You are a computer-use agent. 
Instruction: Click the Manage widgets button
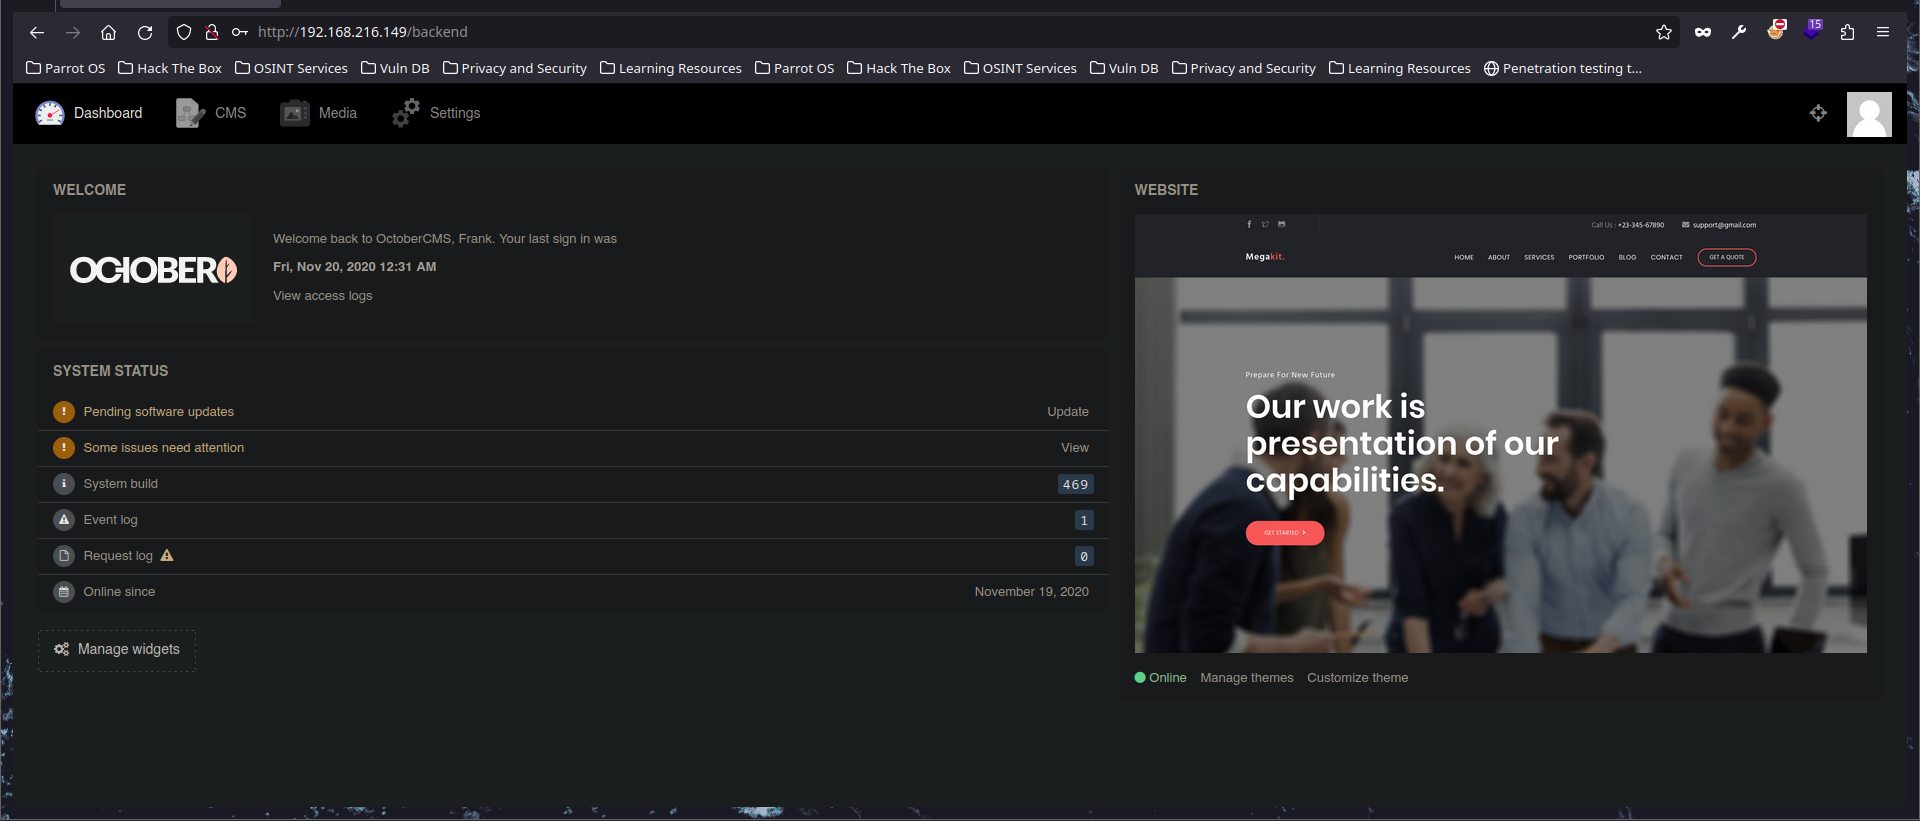pyautogui.click(x=117, y=650)
